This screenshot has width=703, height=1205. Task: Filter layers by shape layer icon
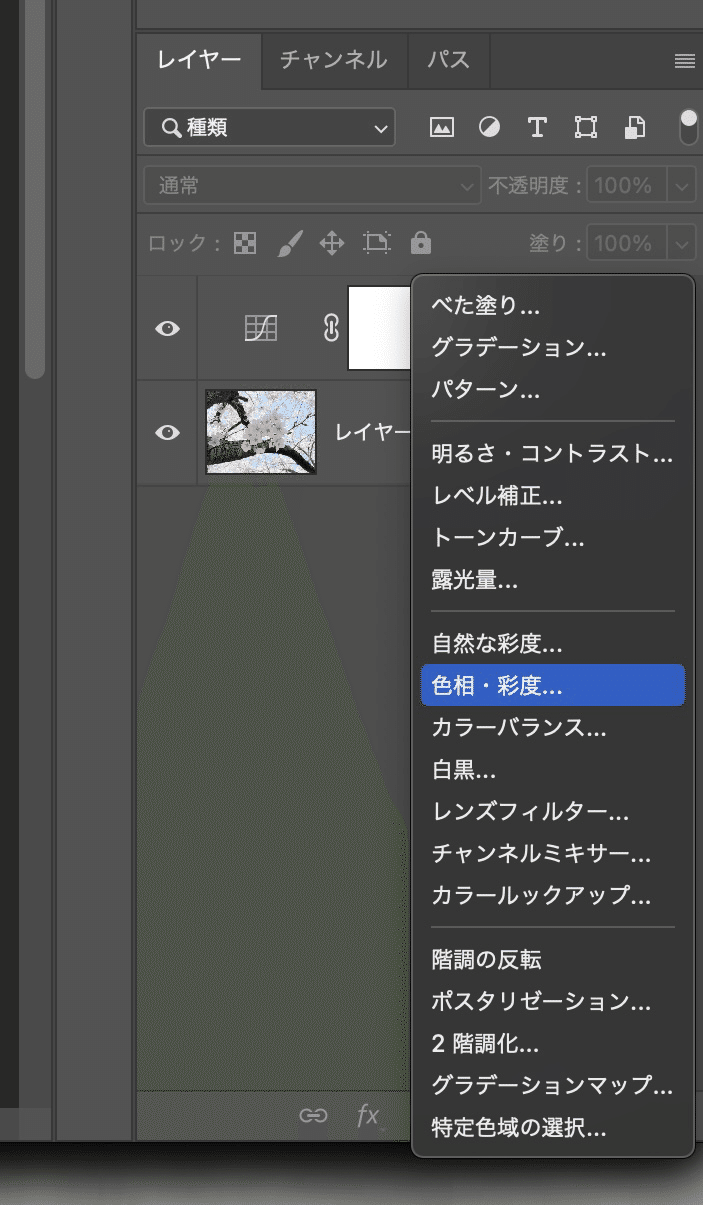[x=585, y=128]
